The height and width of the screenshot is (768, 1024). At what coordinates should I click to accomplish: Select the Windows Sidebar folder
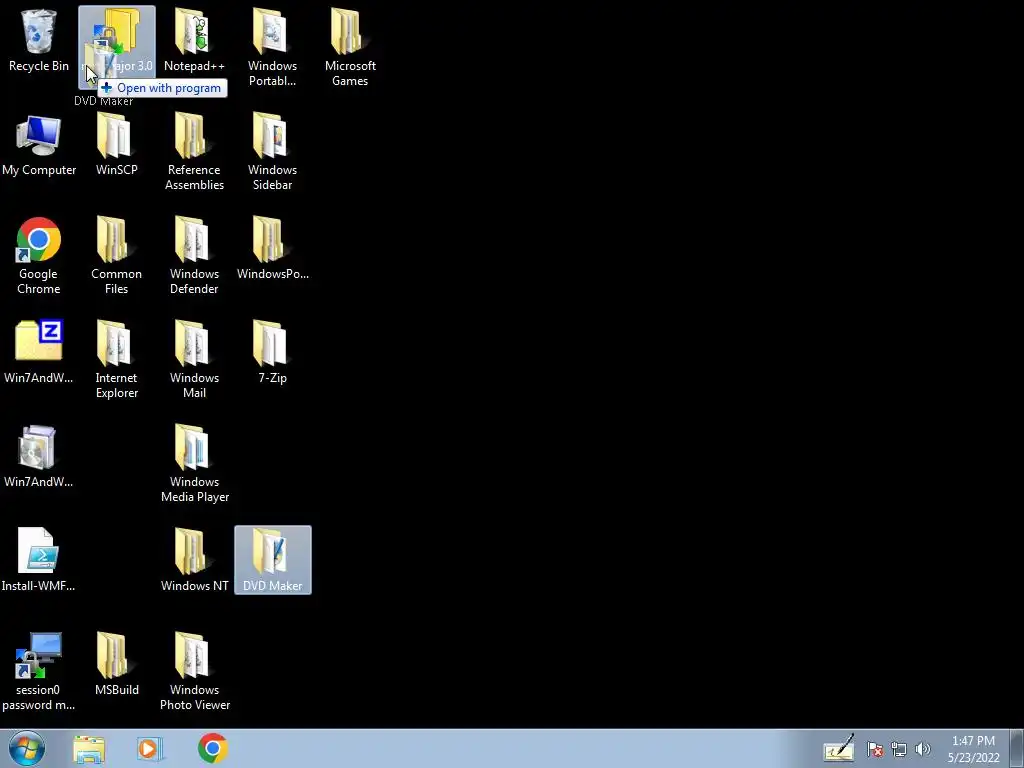point(272,152)
